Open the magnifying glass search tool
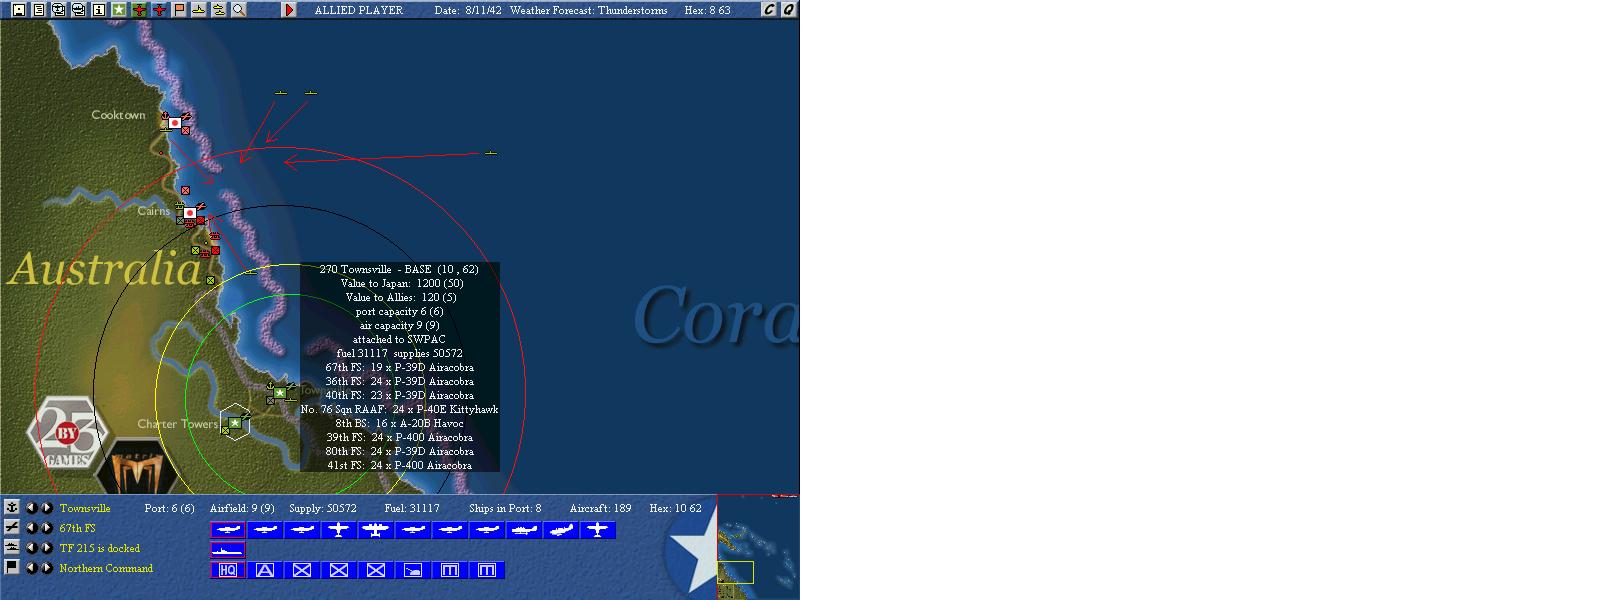The height and width of the screenshot is (600, 1600). pyautogui.click(x=239, y=10)
